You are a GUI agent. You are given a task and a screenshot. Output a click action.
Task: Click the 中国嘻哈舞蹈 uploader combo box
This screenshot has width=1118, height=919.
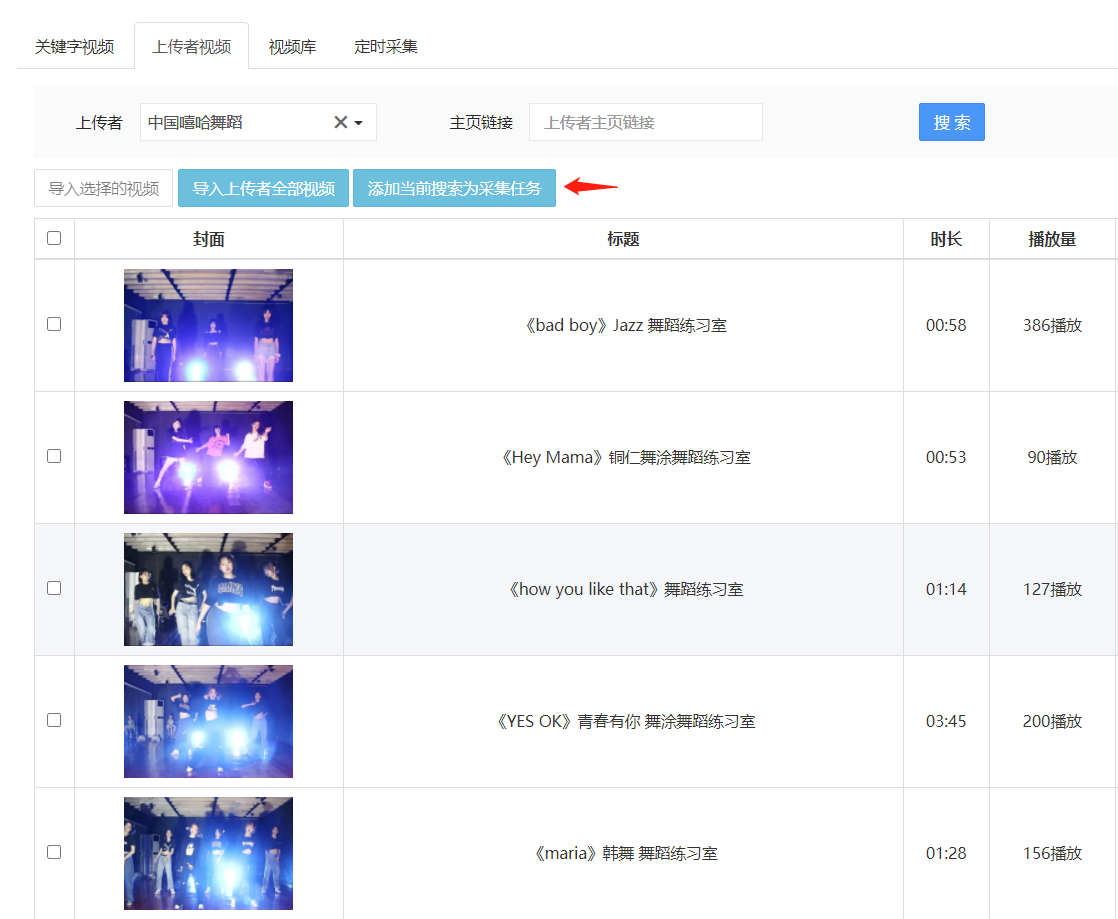point(258,123)
